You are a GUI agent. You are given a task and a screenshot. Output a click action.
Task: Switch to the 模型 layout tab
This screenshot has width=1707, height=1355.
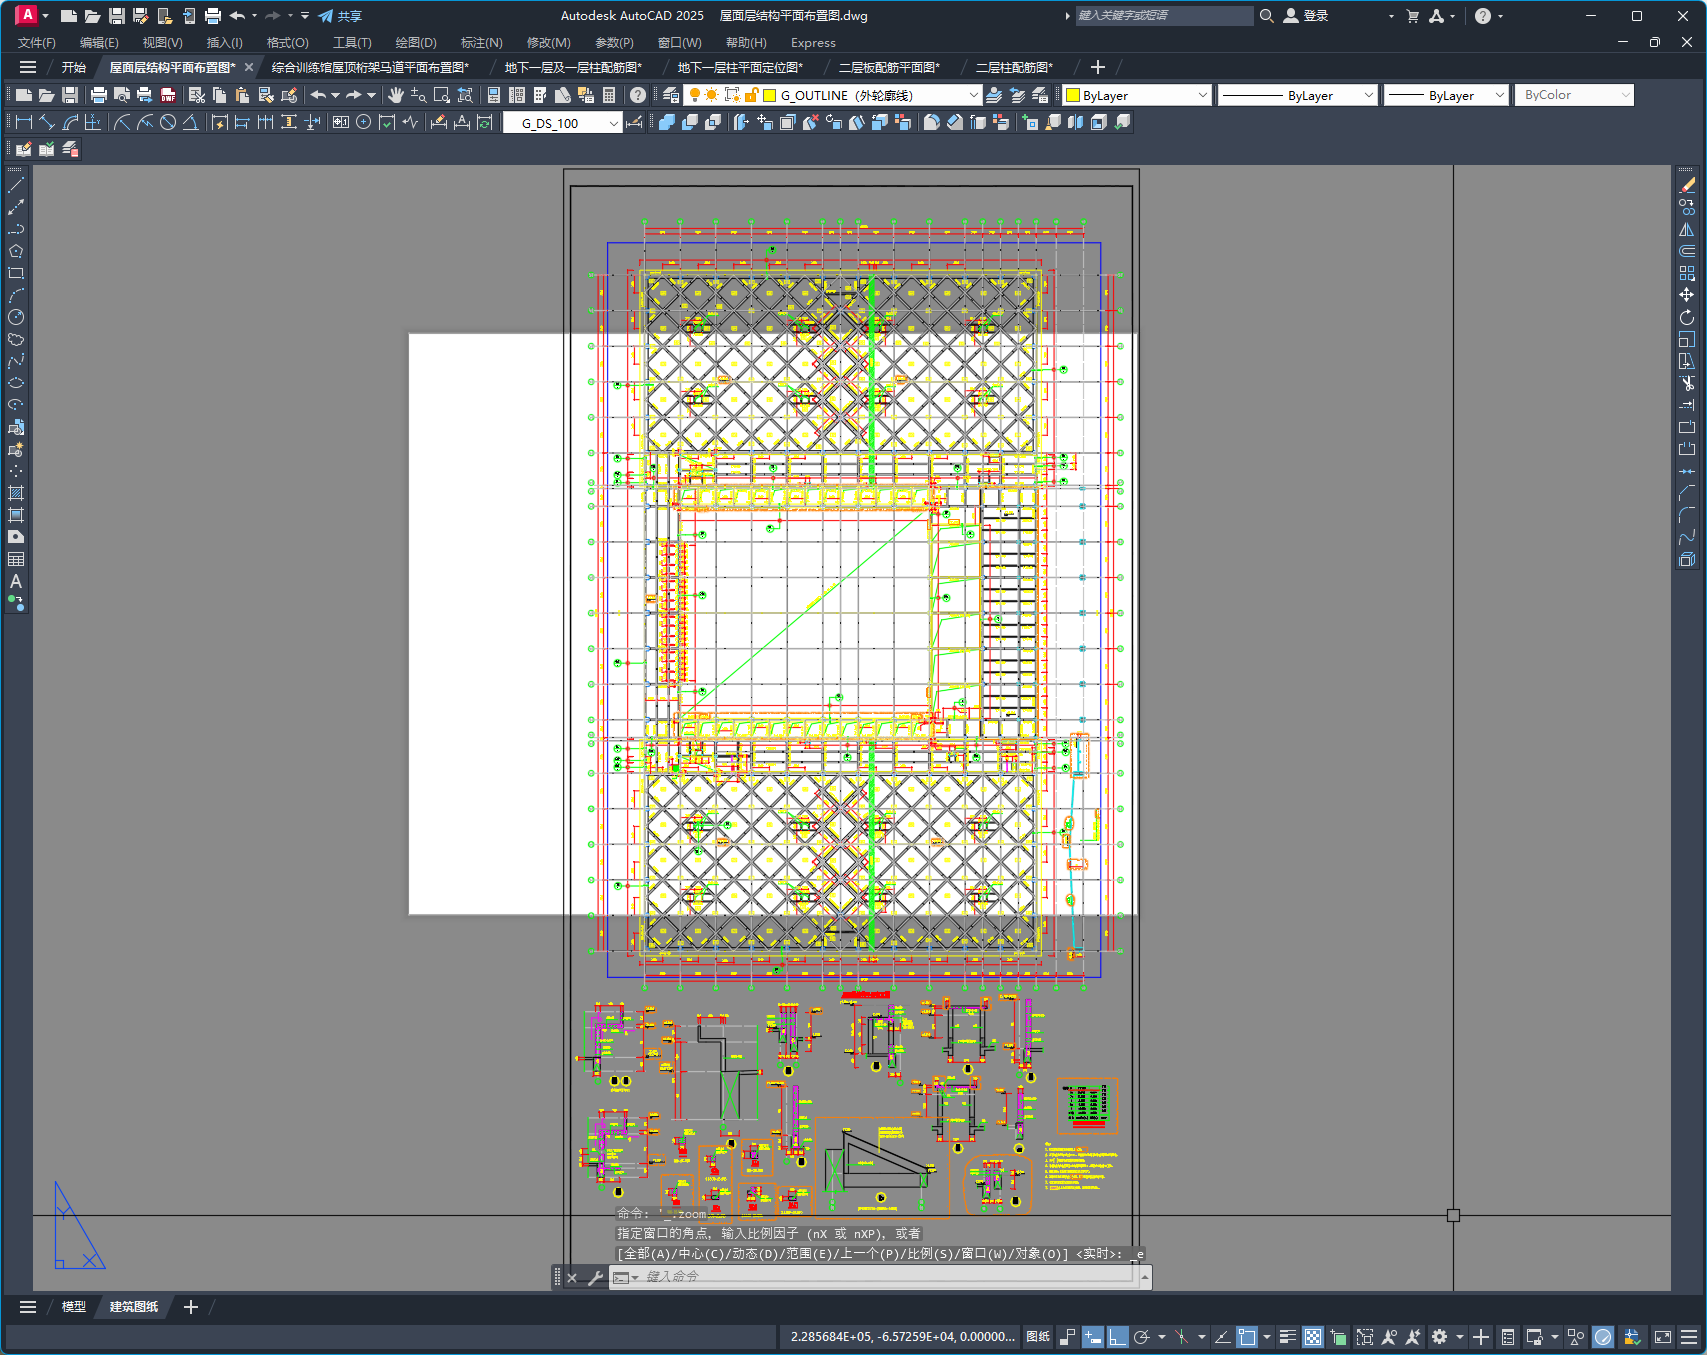pos(73,1307)
